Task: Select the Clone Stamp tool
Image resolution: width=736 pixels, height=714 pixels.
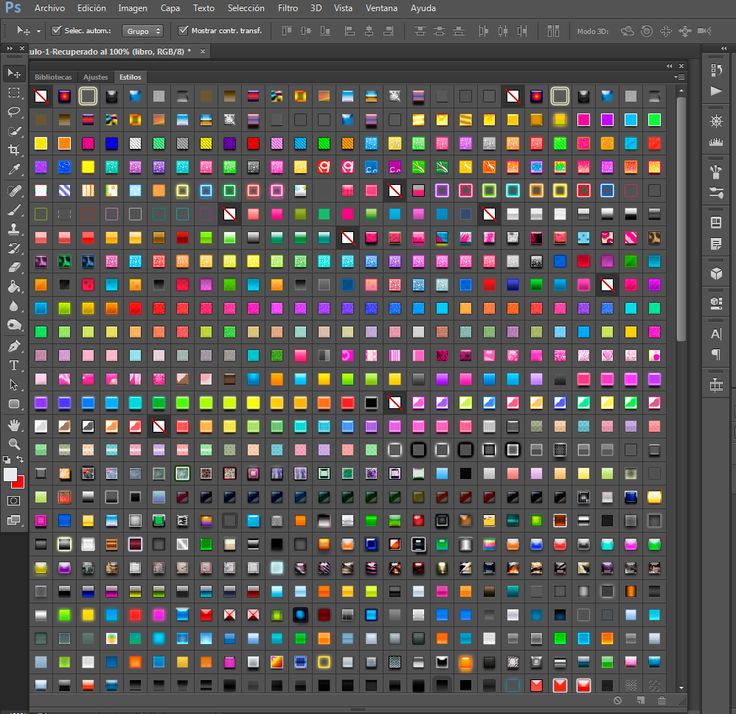Action: (x=14, y=229)
